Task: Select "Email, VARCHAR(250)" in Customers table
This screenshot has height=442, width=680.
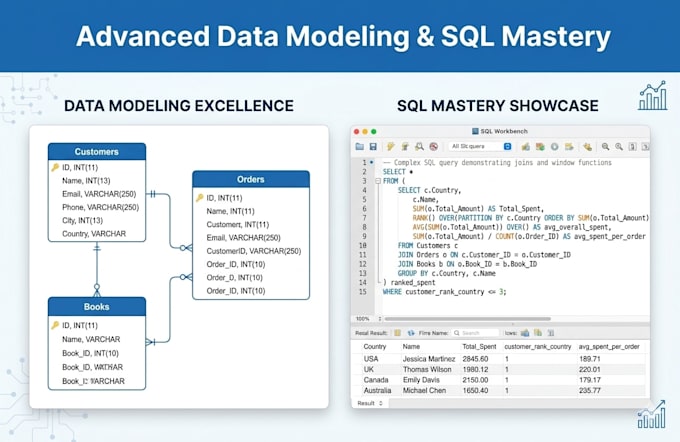Action: tap(99, 194)
